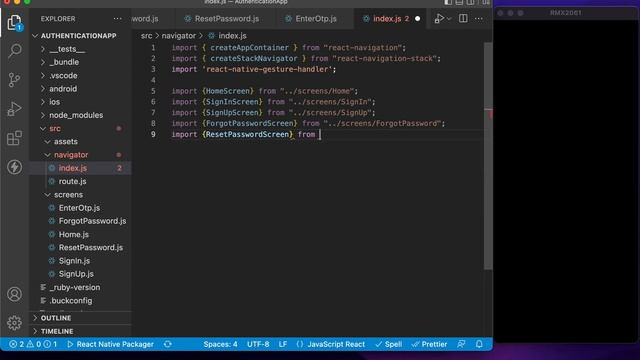
Task: Open the lightning bolt extension view
Action: (x=14, y=167)
